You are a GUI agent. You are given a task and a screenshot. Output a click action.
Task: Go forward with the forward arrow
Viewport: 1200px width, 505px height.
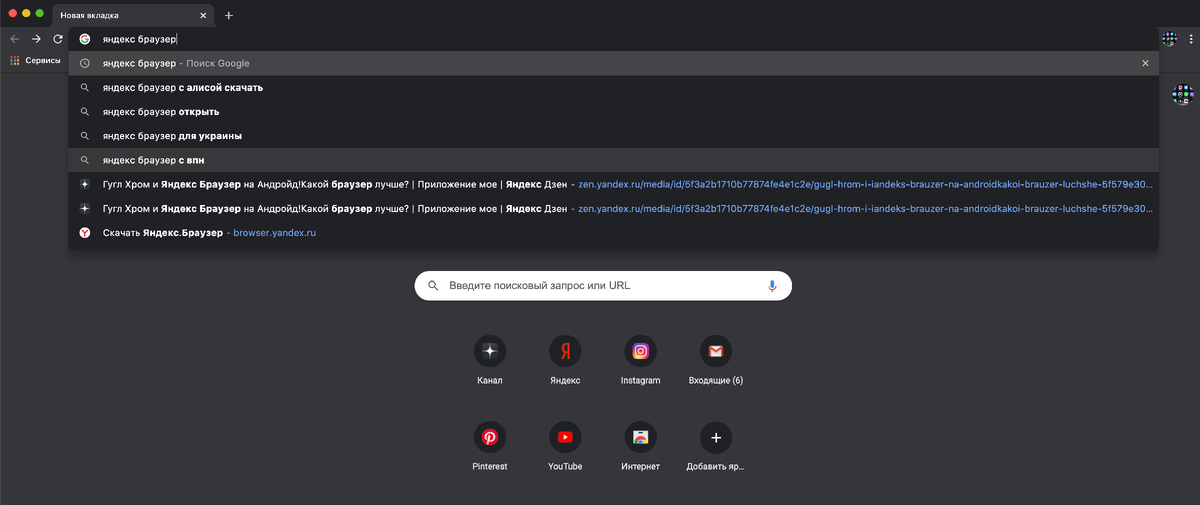coord(36,39)
